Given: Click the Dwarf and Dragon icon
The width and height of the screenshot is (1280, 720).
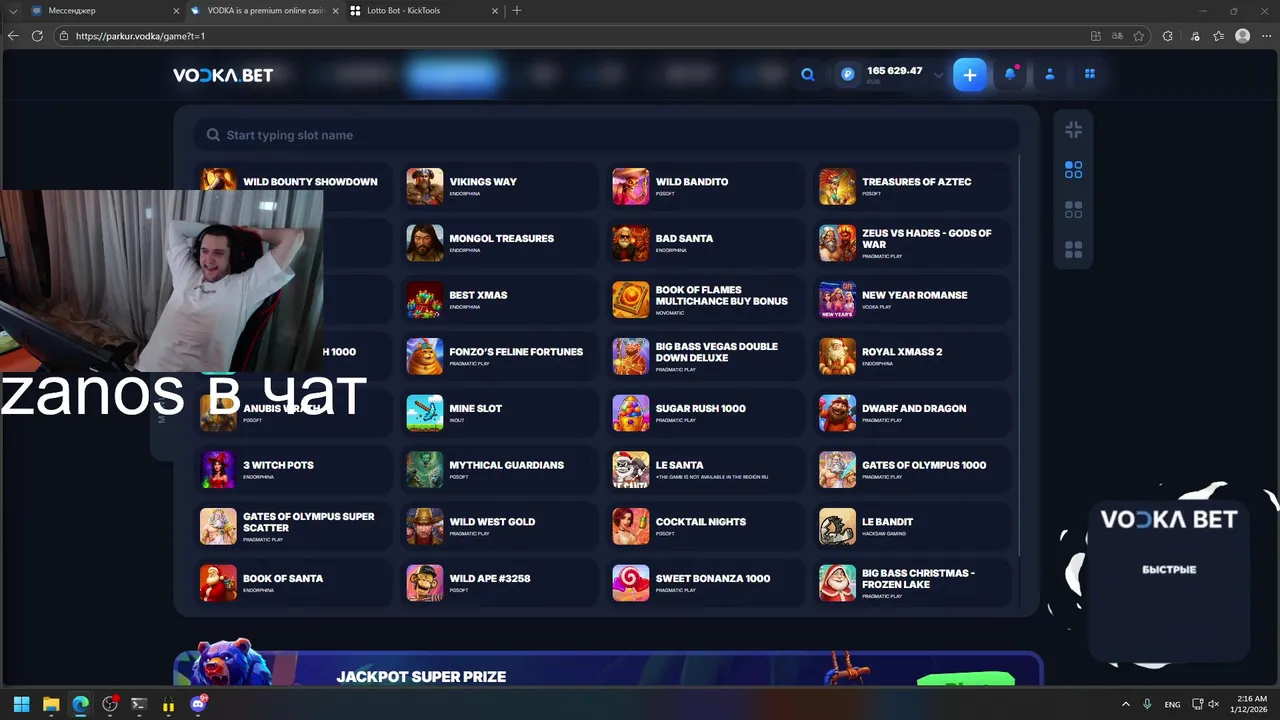Looking at the screenshot, I should [x=837, y=413].
